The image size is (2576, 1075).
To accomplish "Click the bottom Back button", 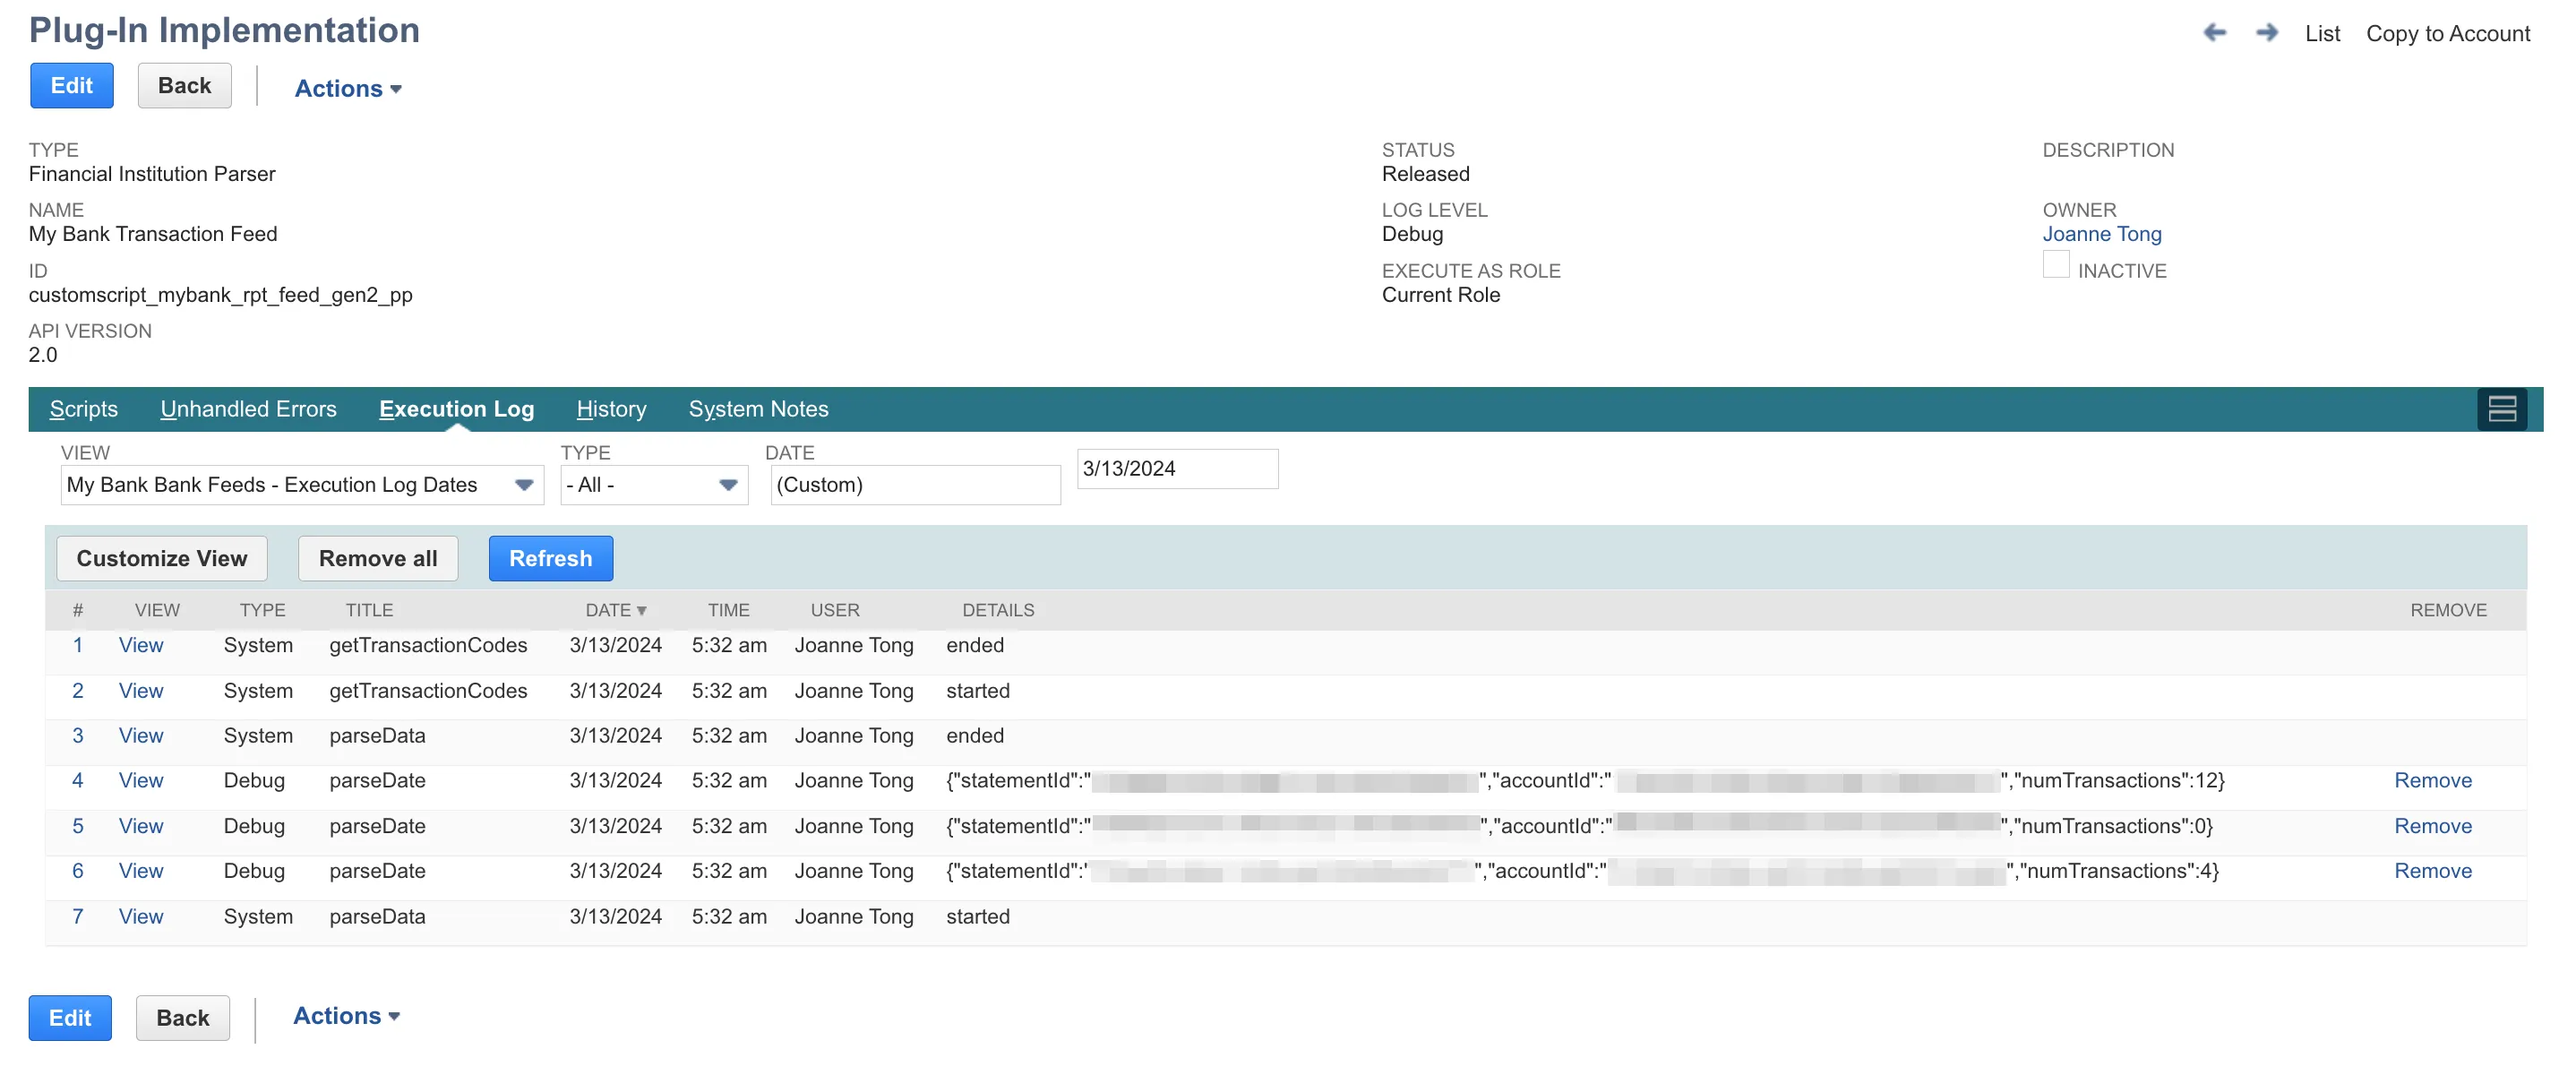I will 183,1018.
